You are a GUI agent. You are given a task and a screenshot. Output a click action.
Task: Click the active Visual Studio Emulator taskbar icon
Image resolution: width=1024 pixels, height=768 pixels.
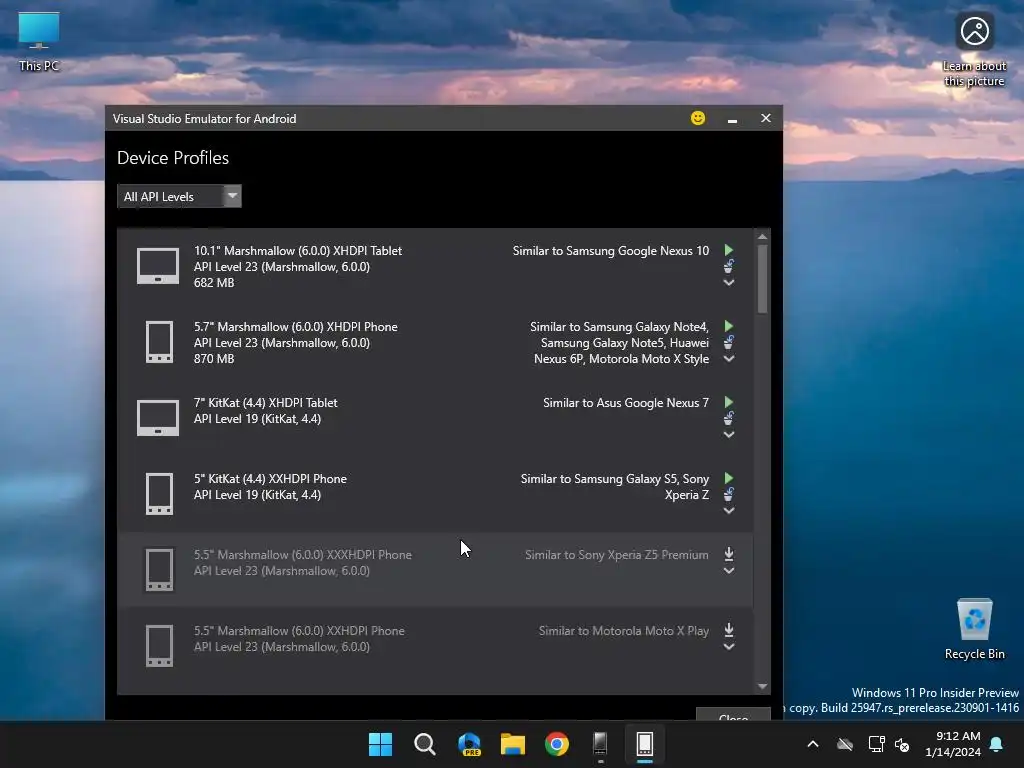pos(645,744)
